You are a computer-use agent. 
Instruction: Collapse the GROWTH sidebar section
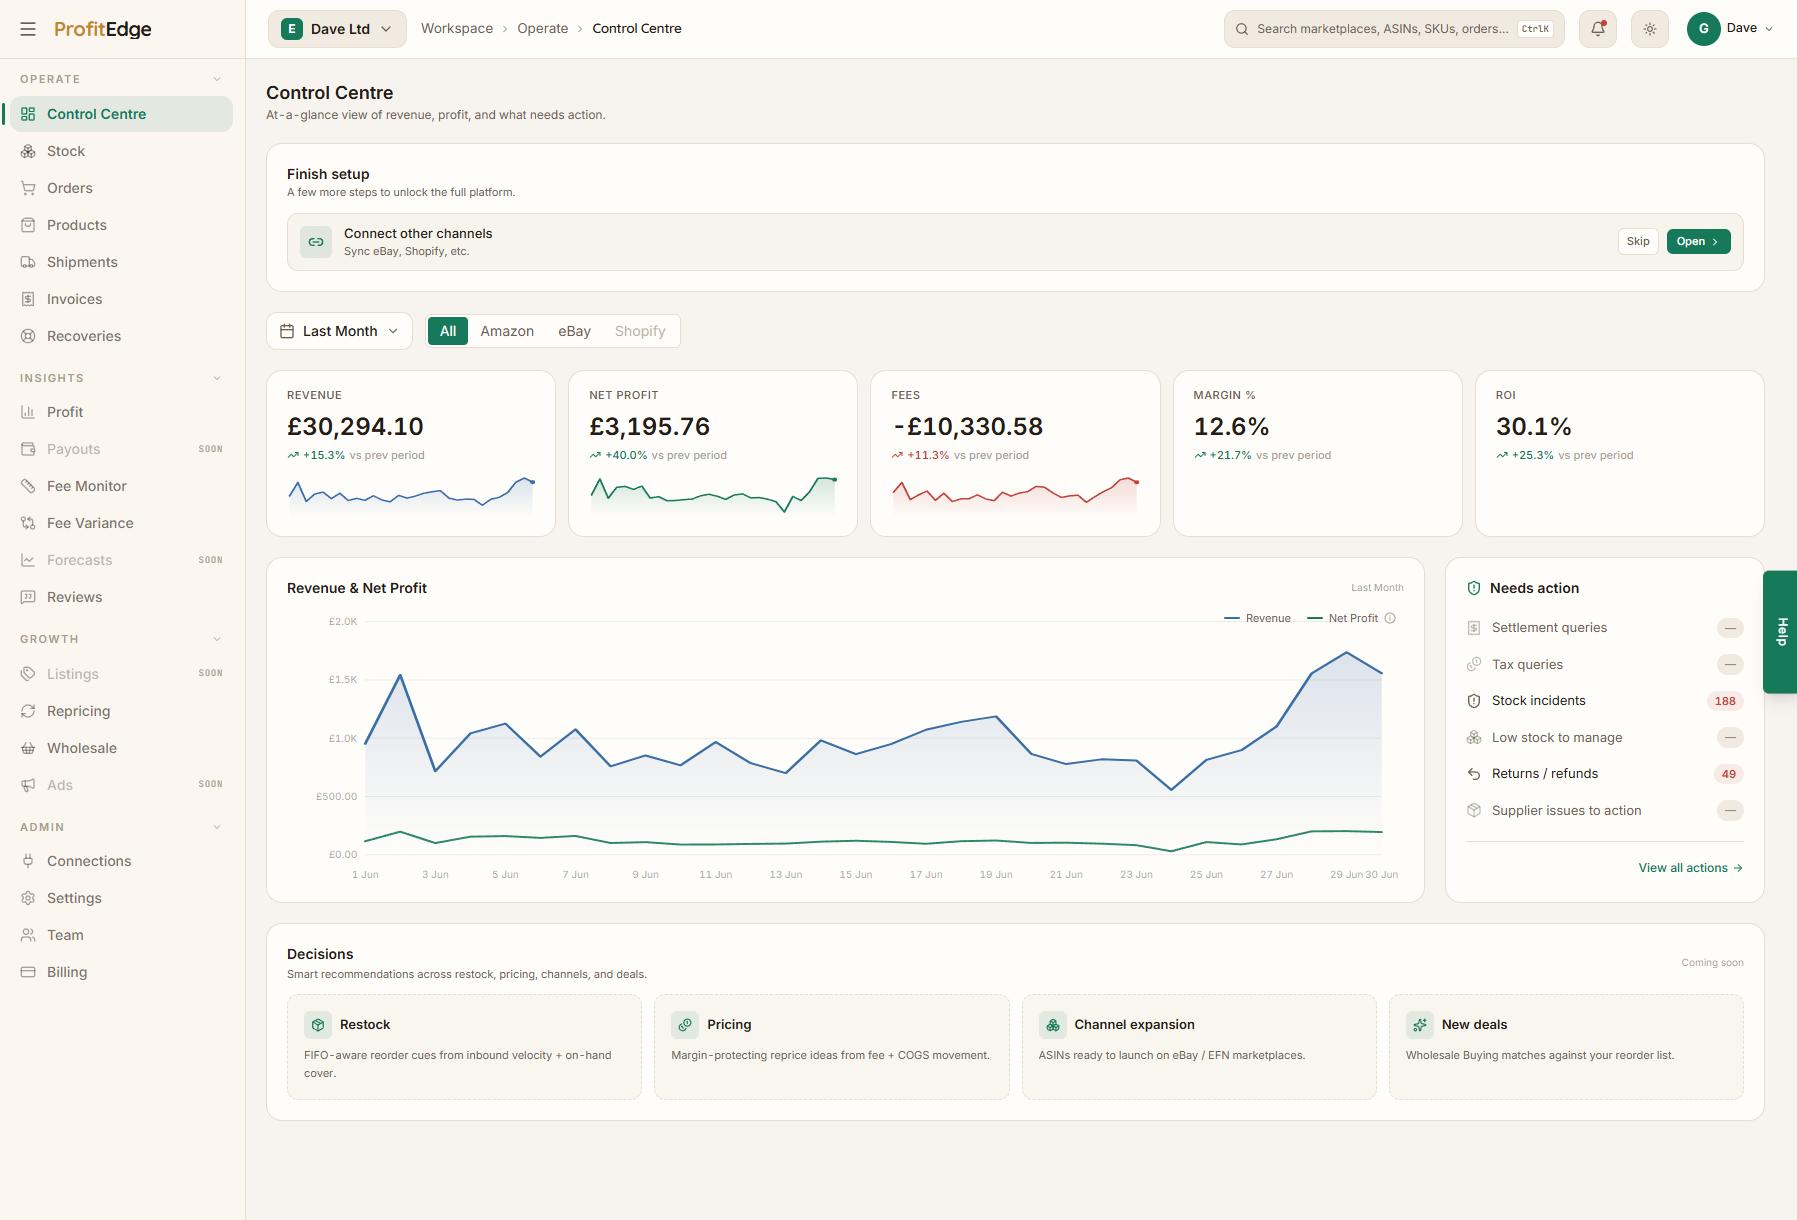(217, 639)
